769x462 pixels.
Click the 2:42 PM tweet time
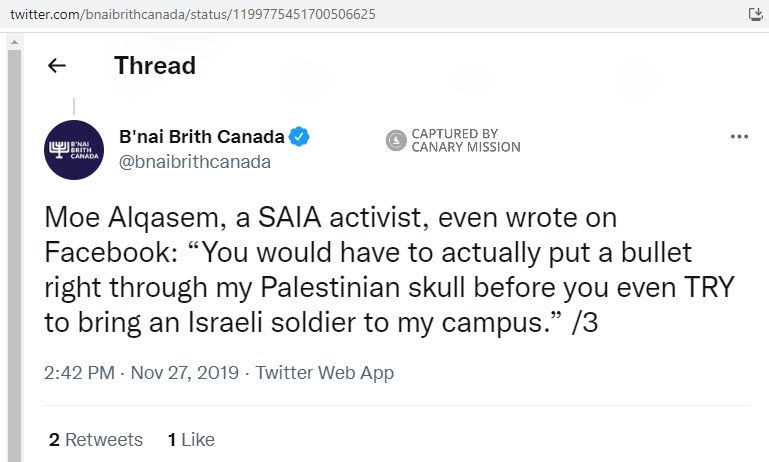coord(81,373)
